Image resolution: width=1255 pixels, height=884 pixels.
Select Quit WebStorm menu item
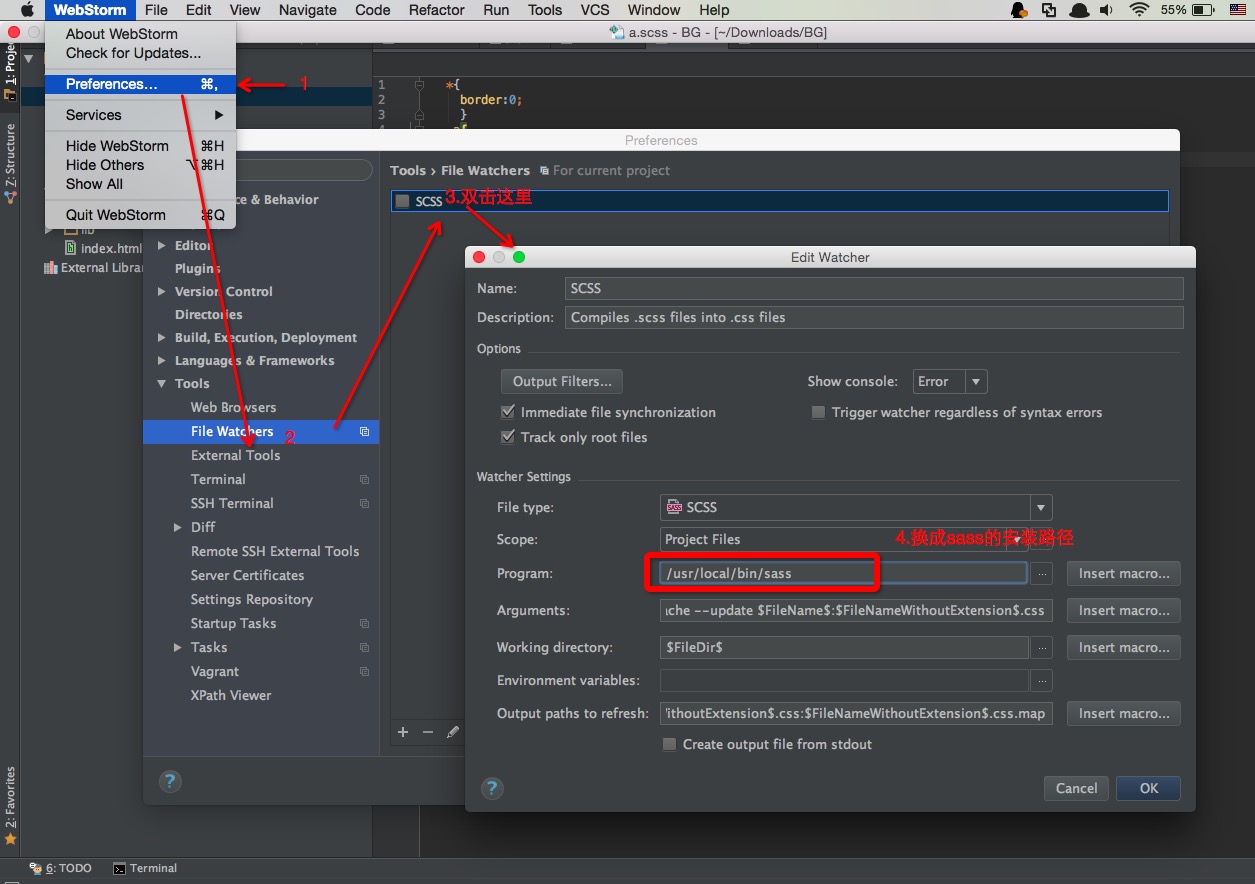pos(140,215)
